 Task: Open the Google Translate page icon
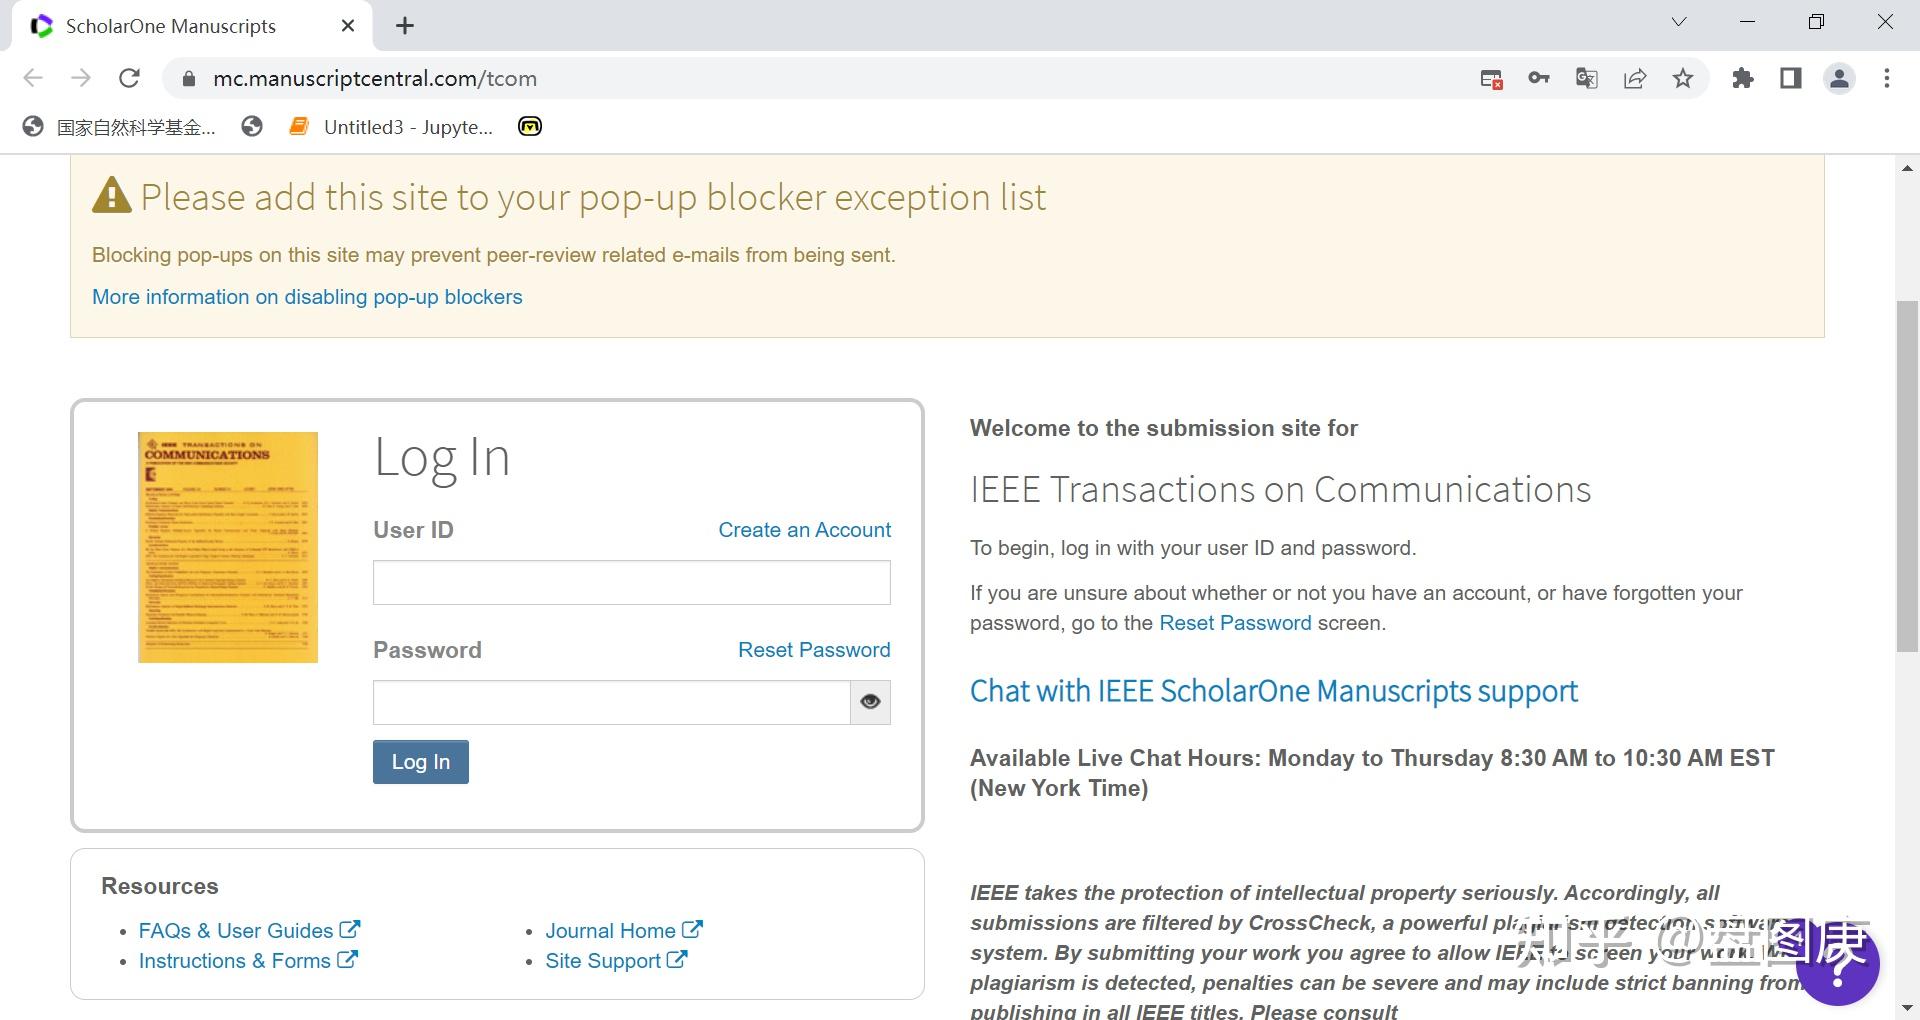pyautogui.click(x=1586, y=78)
